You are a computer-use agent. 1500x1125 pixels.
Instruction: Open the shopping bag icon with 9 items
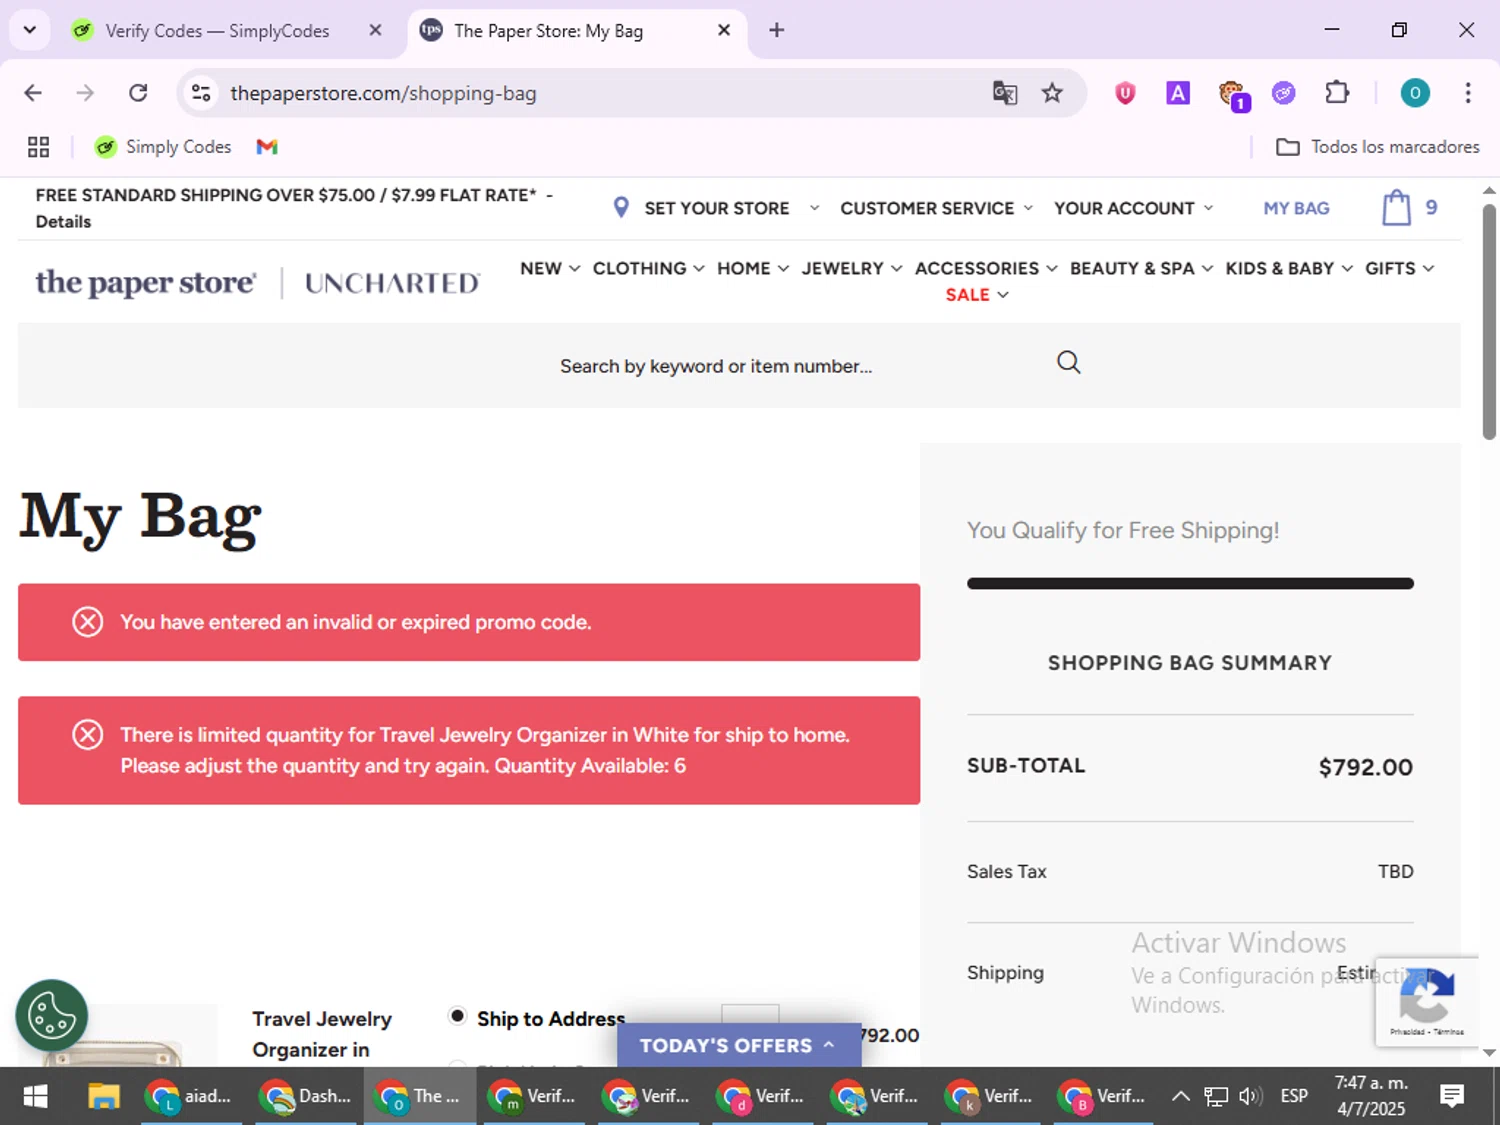pyautogui.click(x=1397, y=208)
